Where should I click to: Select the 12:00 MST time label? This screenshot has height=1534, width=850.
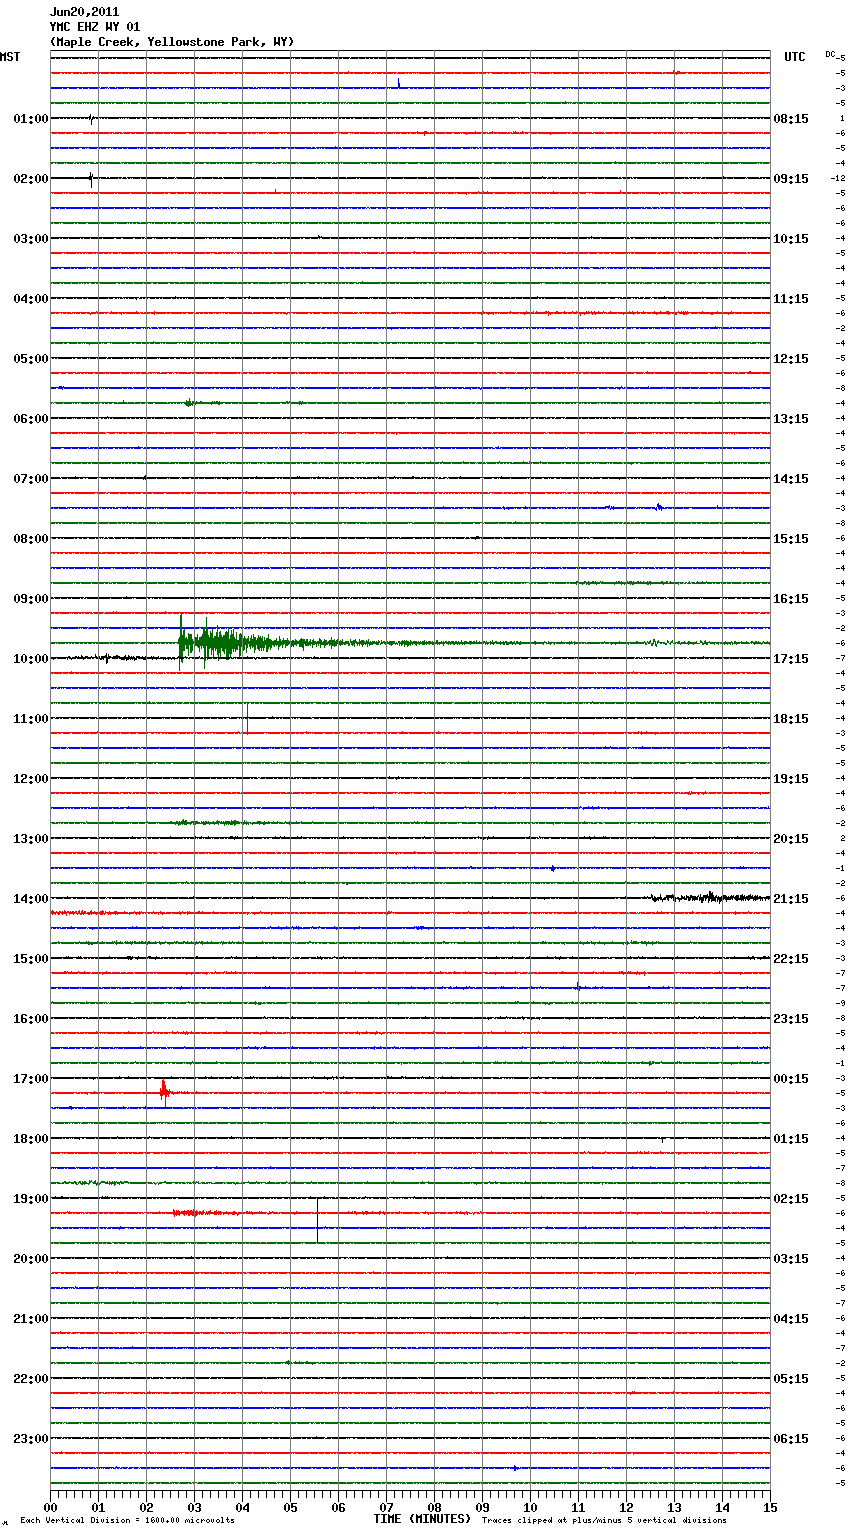coord(31,779)
